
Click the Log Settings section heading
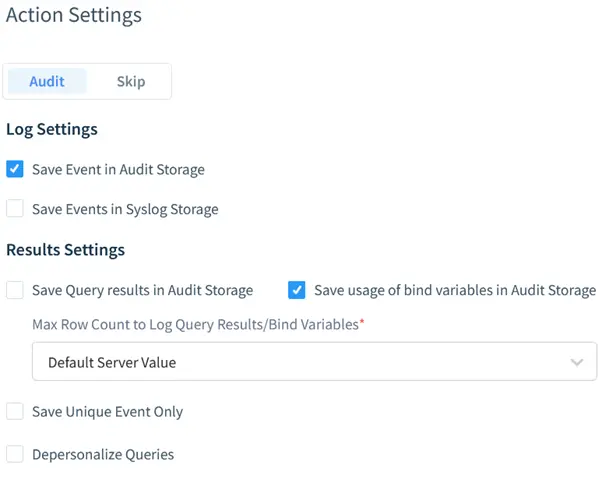click(52, 129)
